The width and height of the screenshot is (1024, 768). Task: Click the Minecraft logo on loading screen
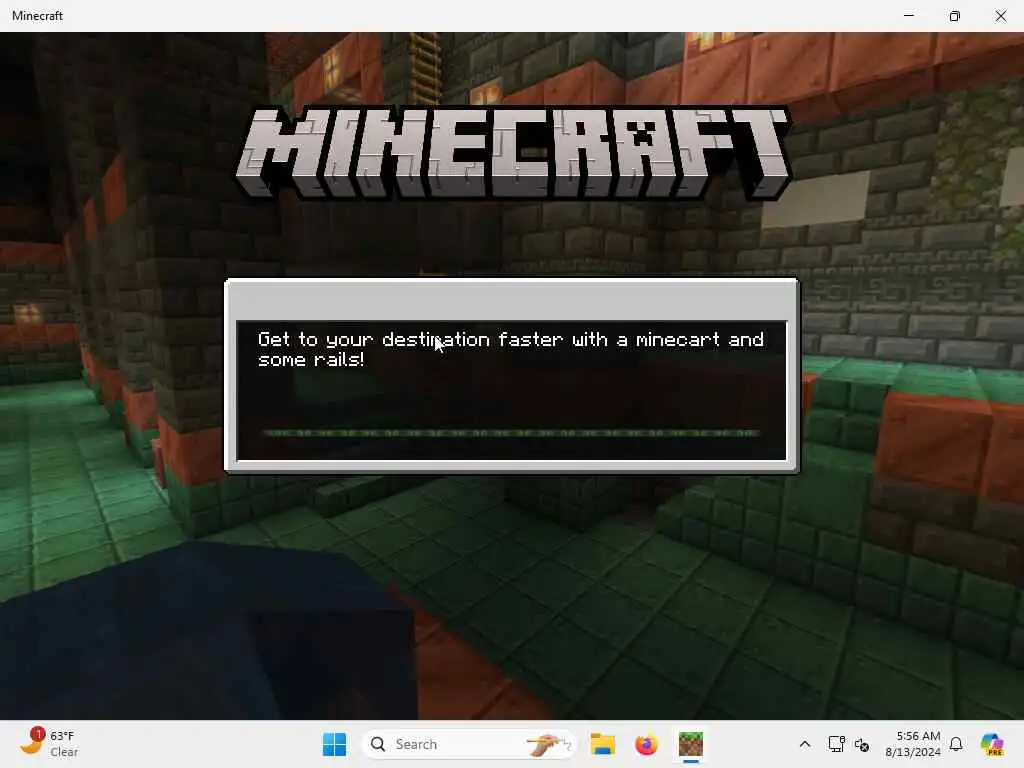[x=513, y=152]
